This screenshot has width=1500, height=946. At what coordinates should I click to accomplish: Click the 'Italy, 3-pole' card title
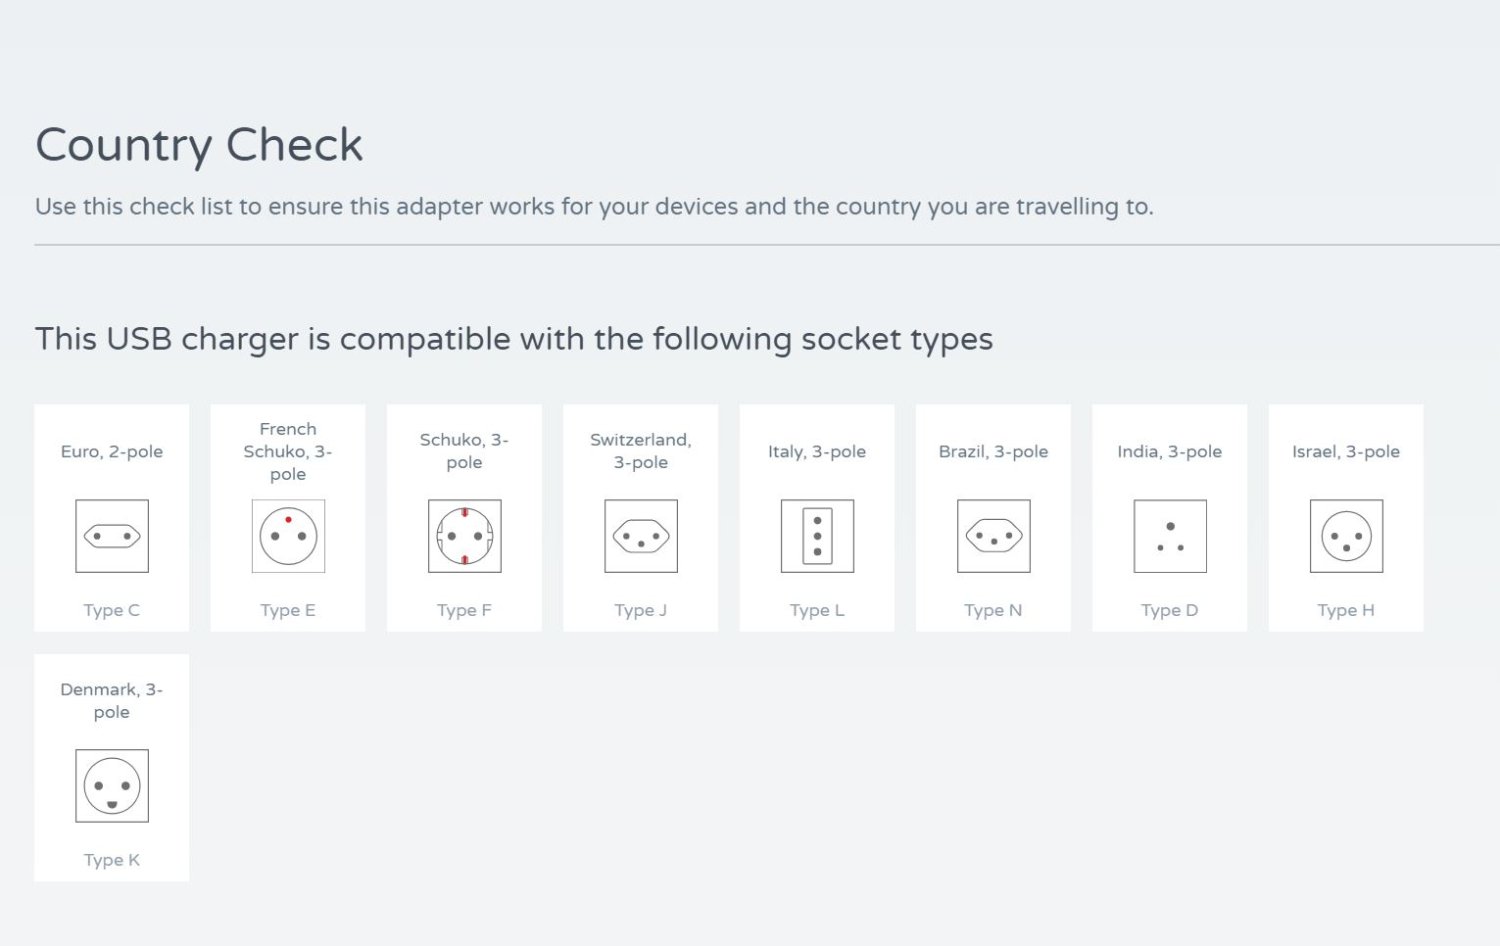point(817,451)
